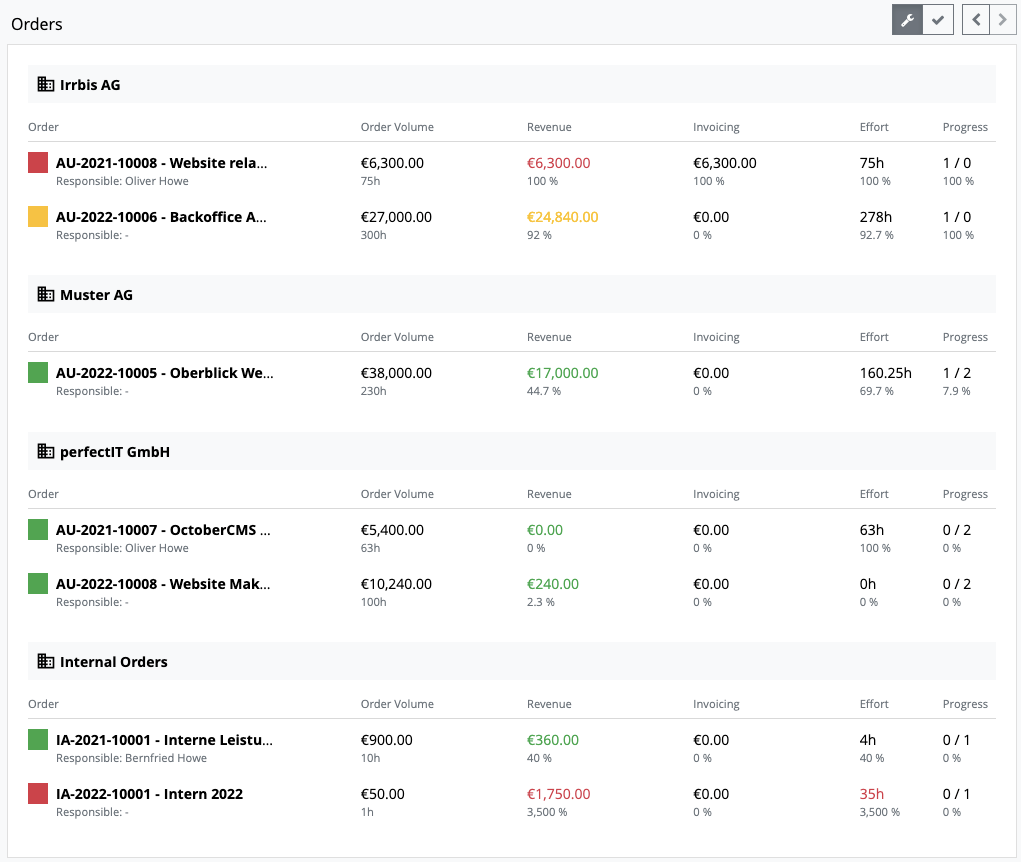Viewport: 1021px width, 862px height.
Task: Click revenue percentage 44.7 %
Action: pos(544,391)
